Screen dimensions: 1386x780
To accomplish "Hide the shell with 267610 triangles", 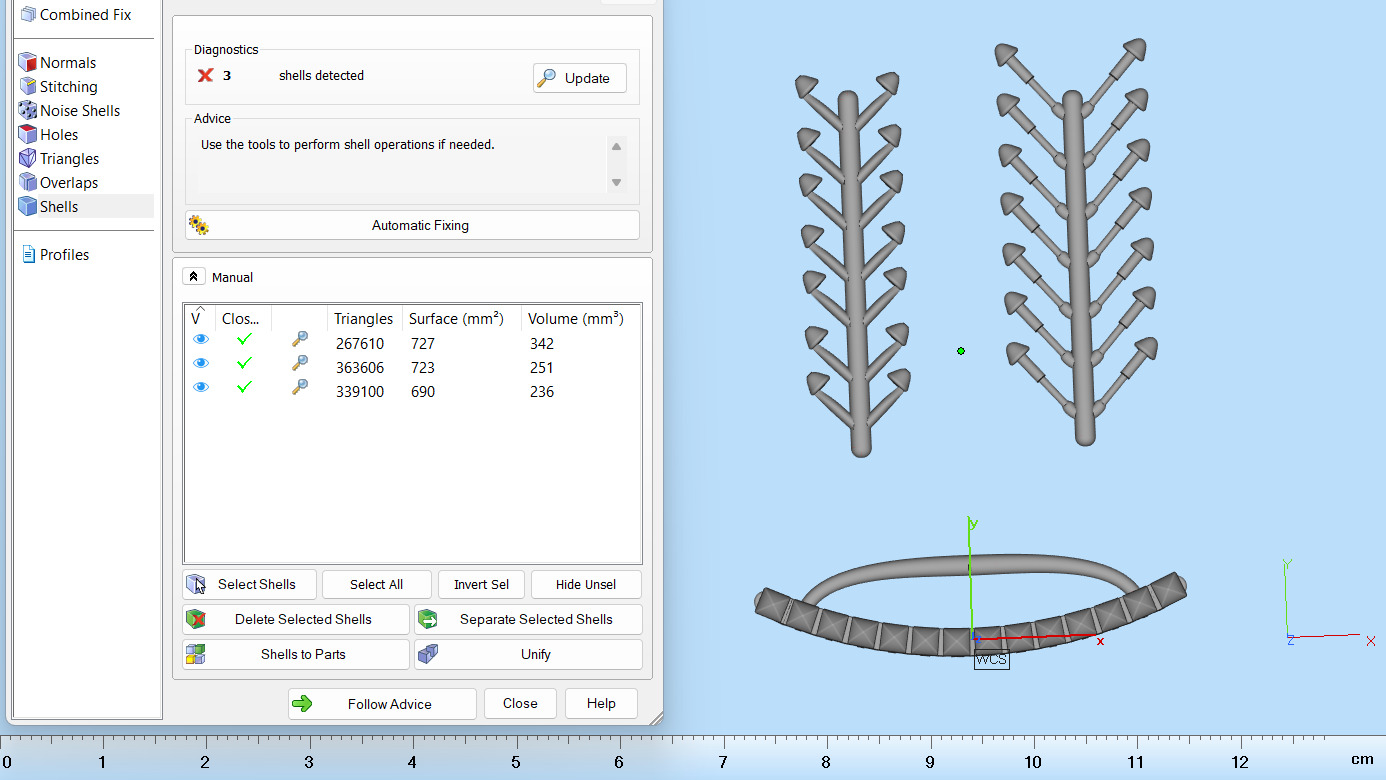I will point(201,340).
